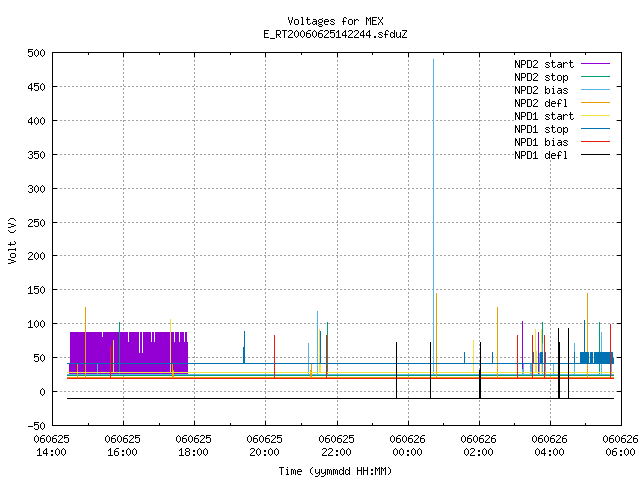Viewport: 640px width, 480px height.
Task: Click the 060626 02:00 x-axis tick label
Action: [478, 446]
